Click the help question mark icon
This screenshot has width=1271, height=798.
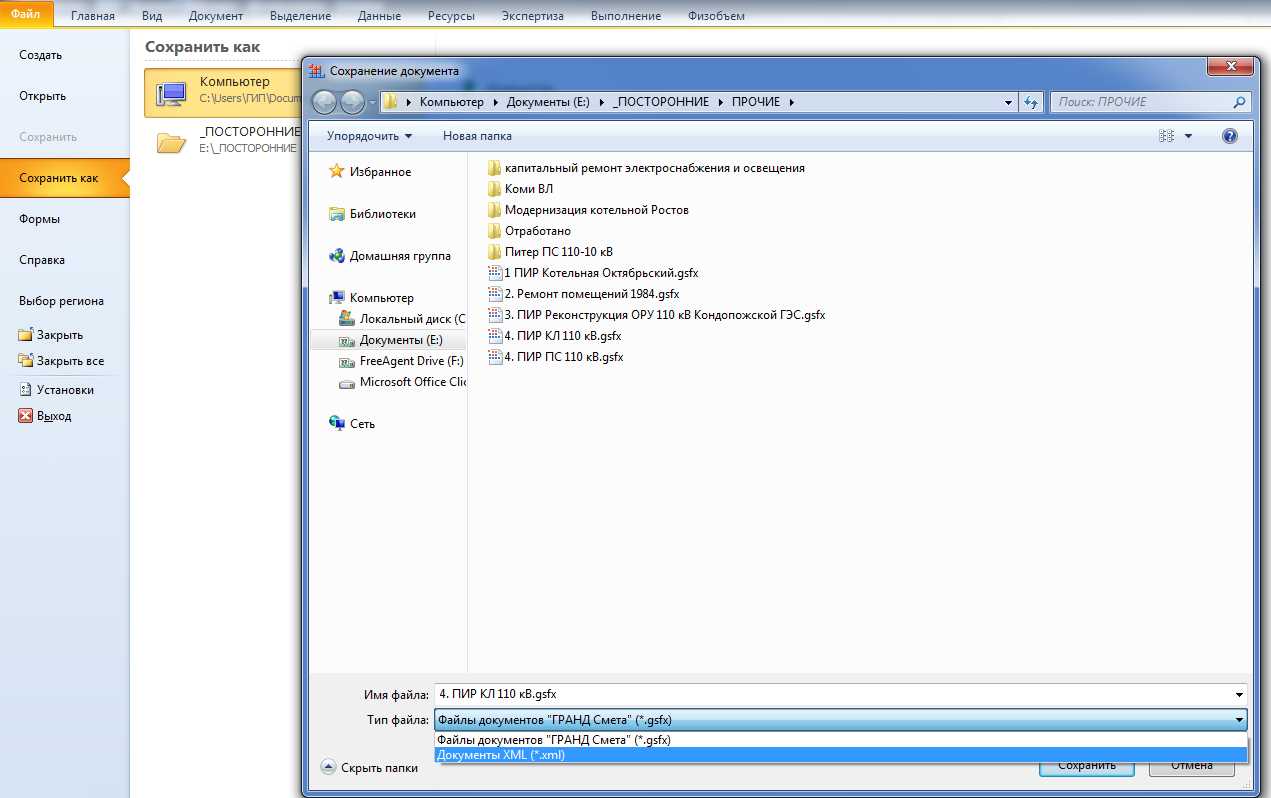pyautogui.click(x=1230, y=136)
